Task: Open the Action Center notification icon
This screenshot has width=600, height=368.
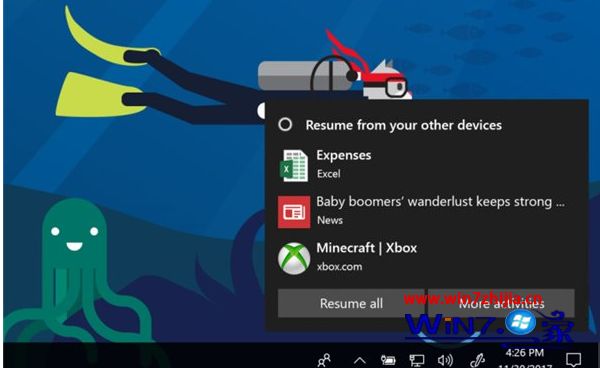Action: (x=573, y=360)
